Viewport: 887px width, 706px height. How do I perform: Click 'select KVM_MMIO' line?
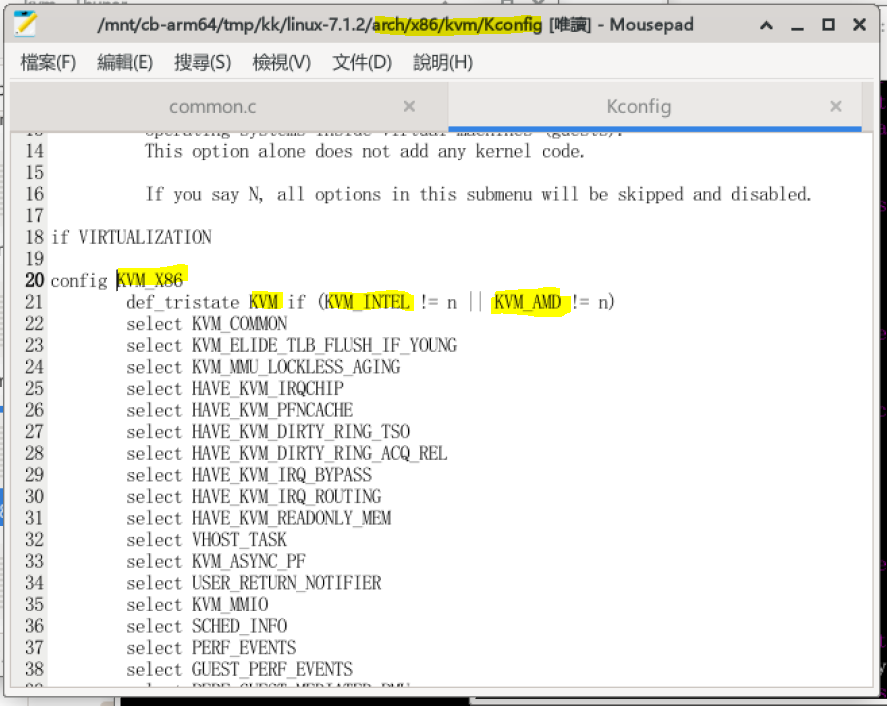click(x=197, y=604)
